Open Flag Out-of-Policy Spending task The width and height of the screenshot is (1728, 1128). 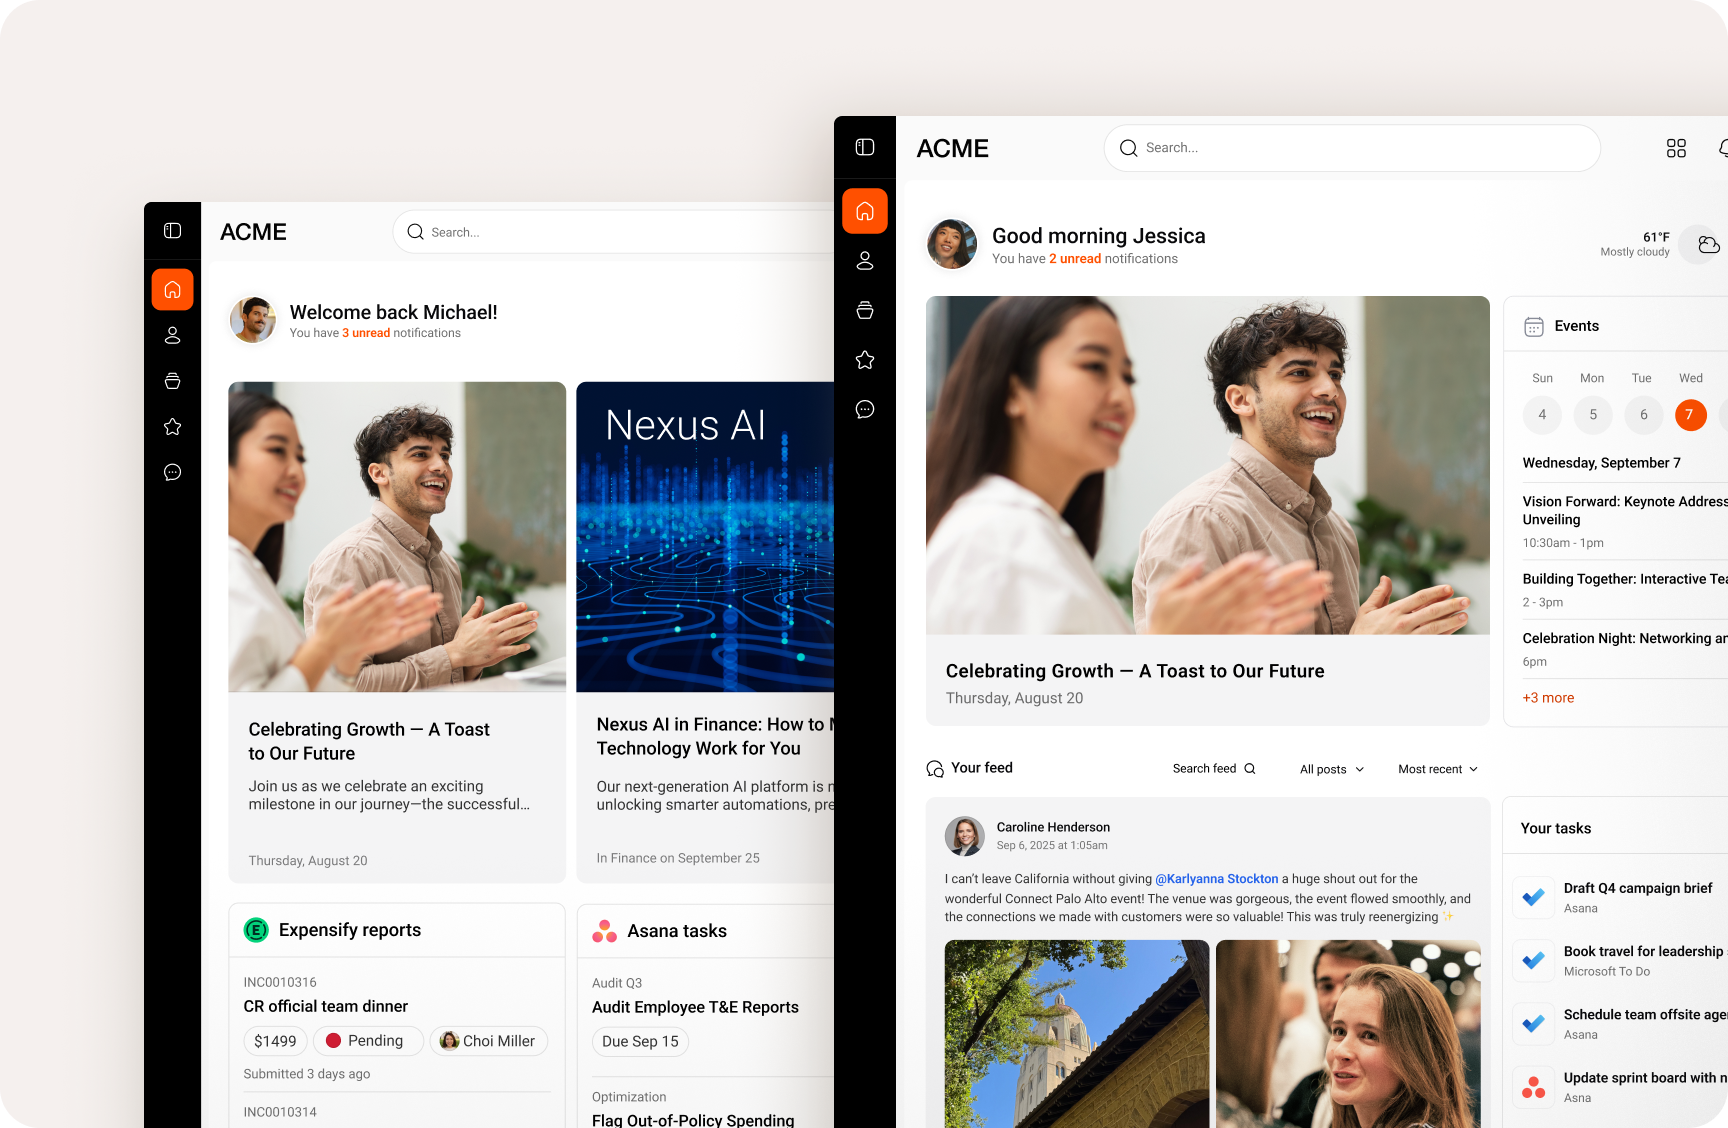693,1120
